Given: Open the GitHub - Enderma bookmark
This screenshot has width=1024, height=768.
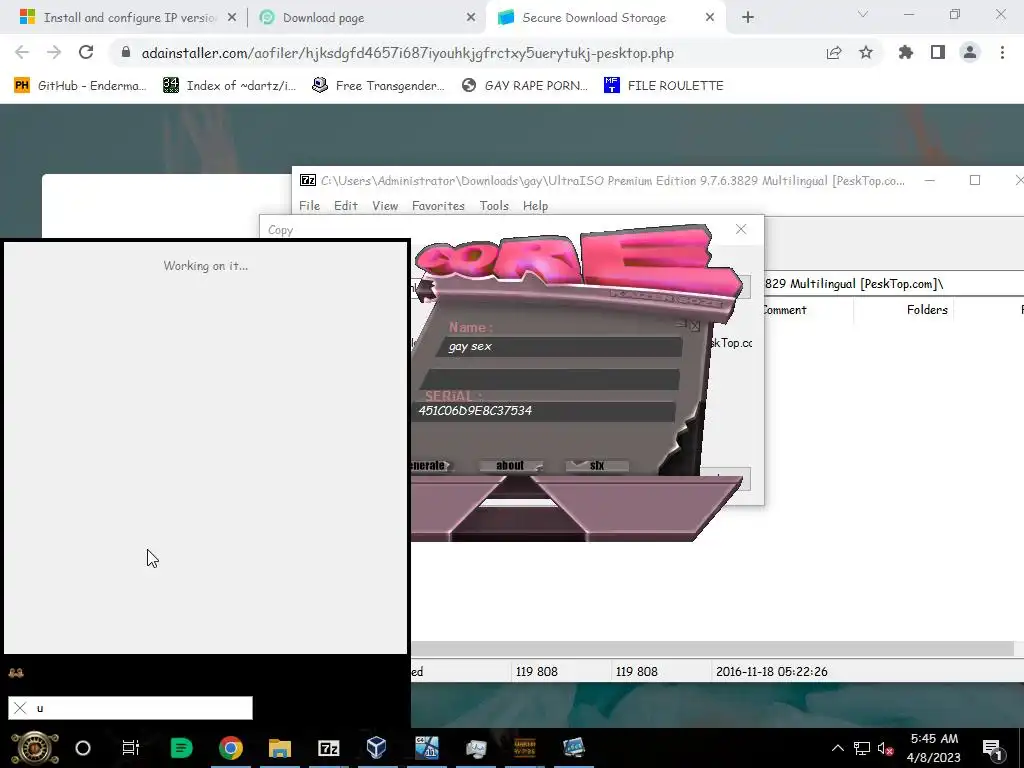Looking at the screenshot, I should pos(80,86).
